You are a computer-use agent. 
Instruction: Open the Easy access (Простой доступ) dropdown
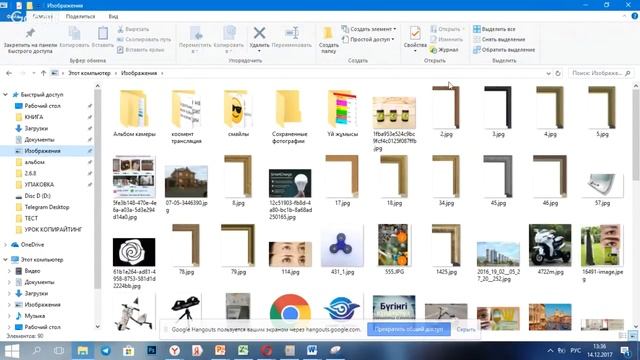click(368, 40)
